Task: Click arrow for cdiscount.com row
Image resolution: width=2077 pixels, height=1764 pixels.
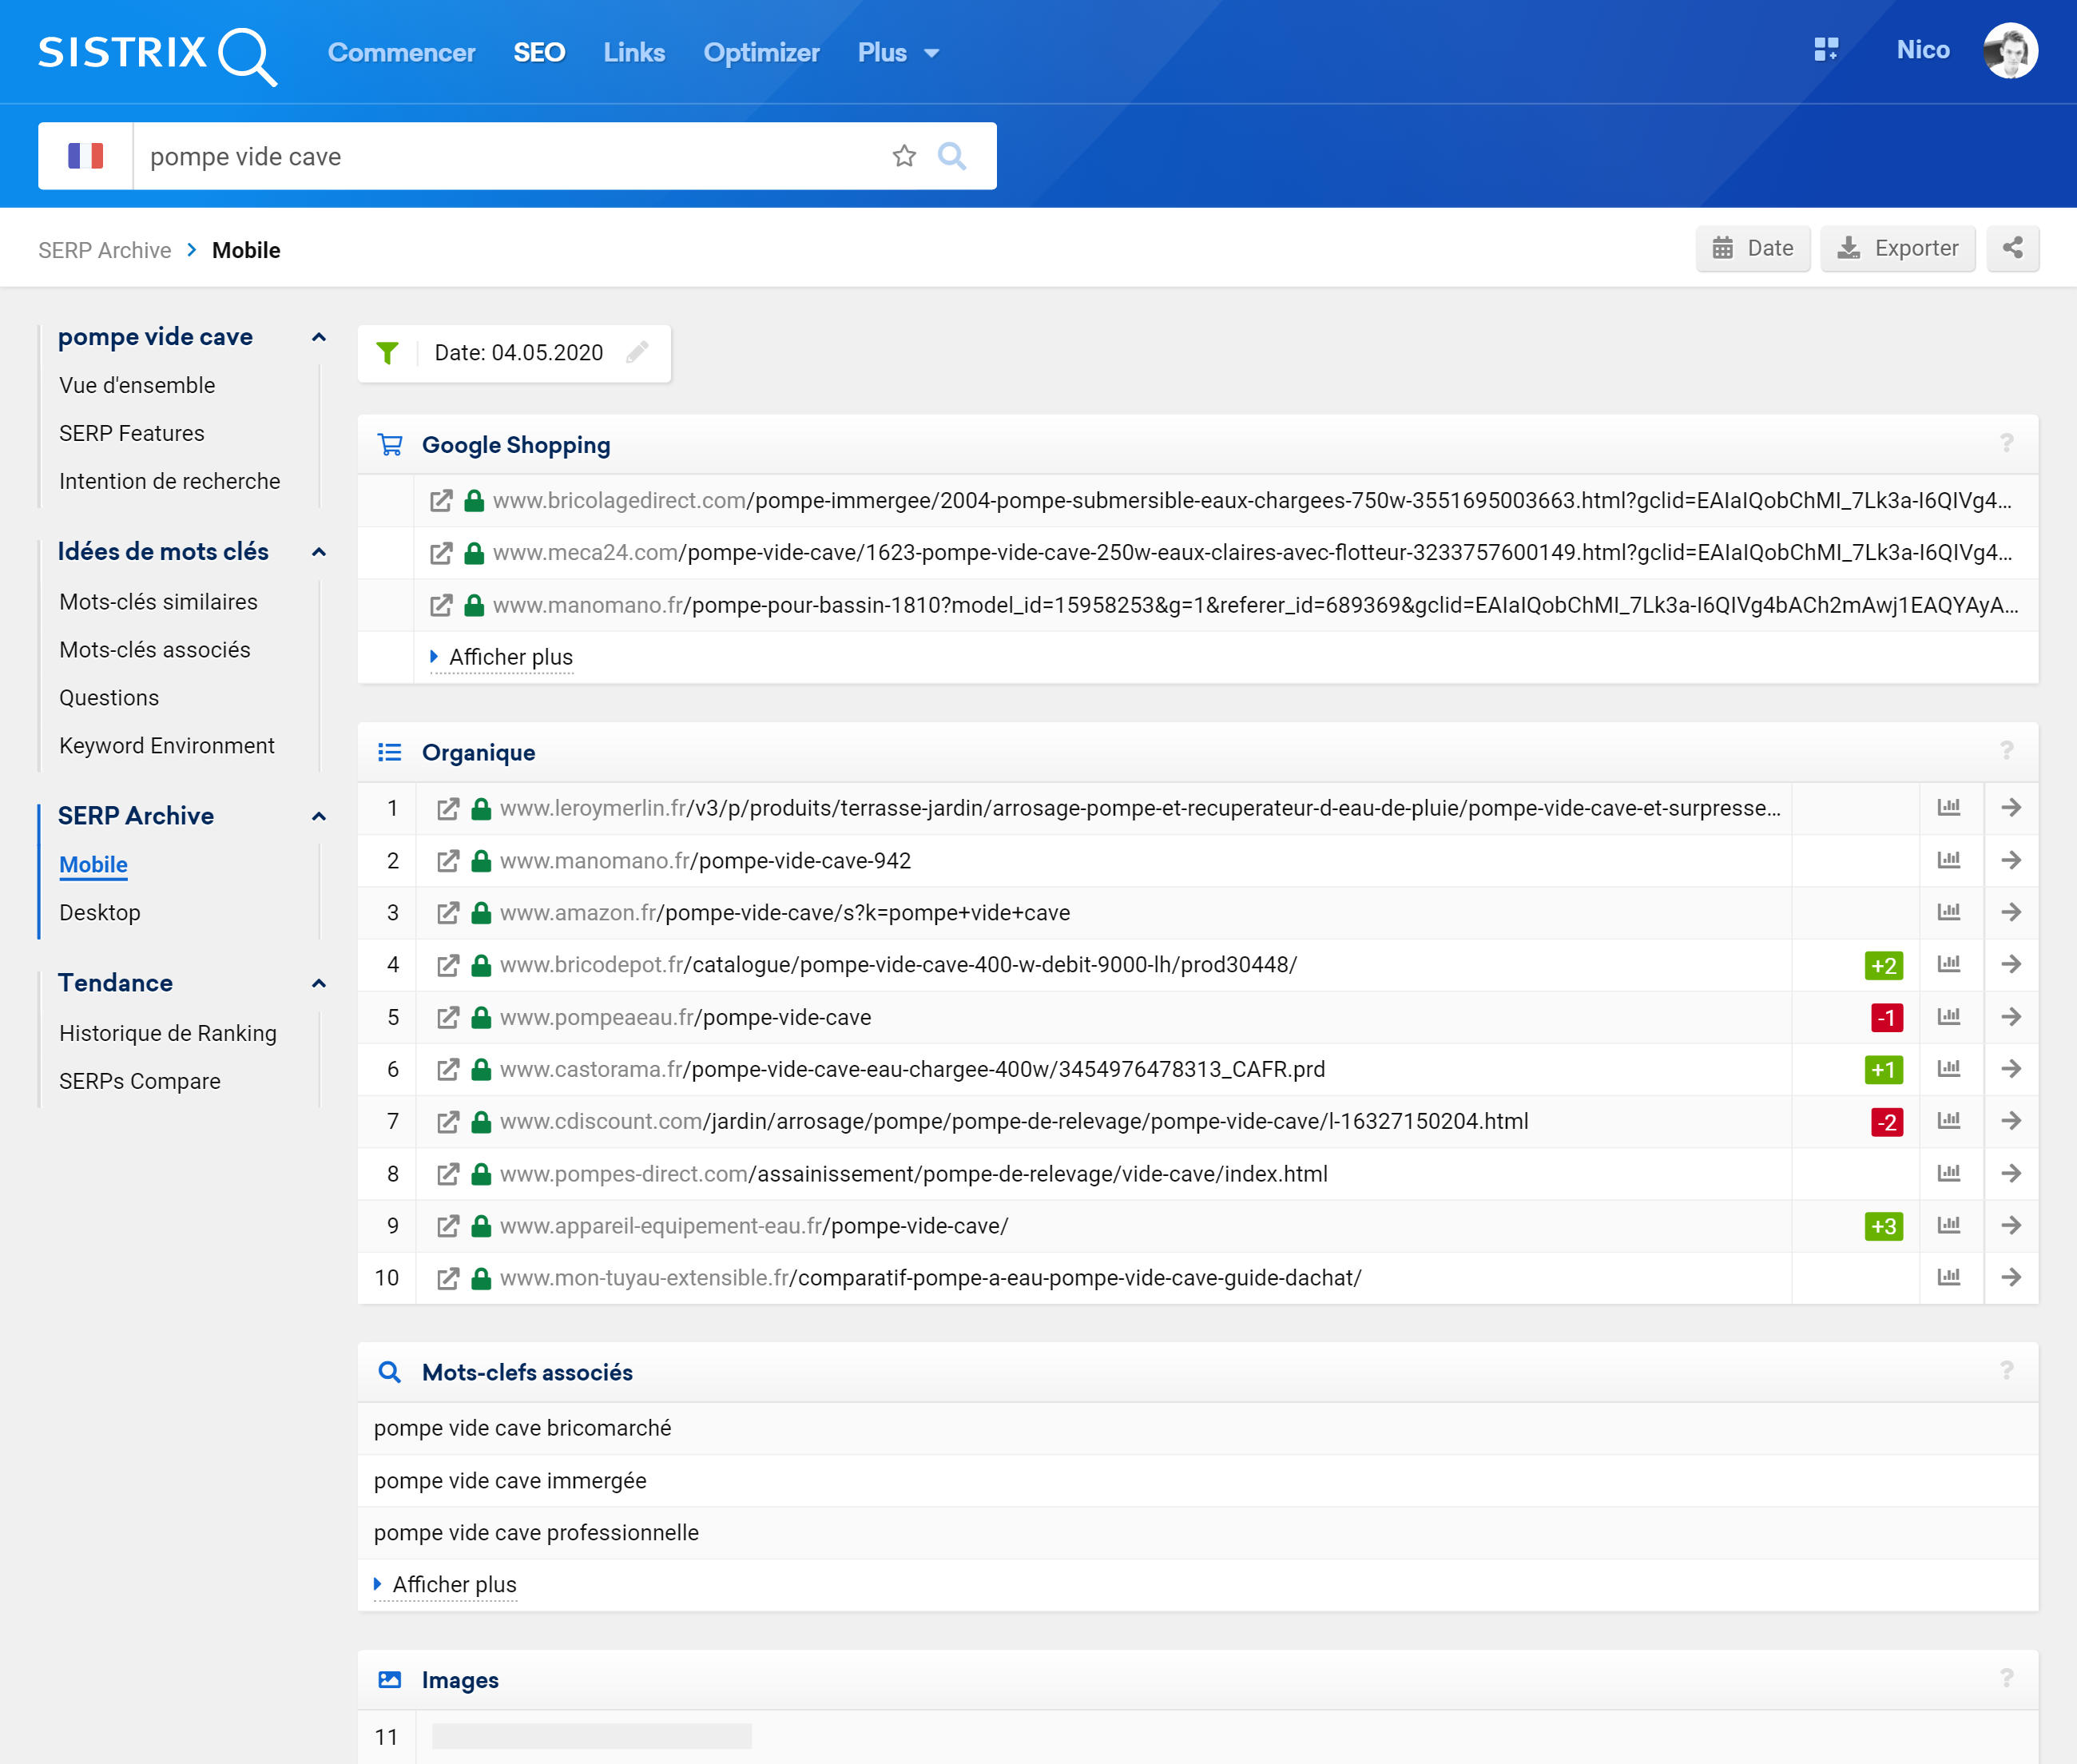Action: point(2011,1121)
